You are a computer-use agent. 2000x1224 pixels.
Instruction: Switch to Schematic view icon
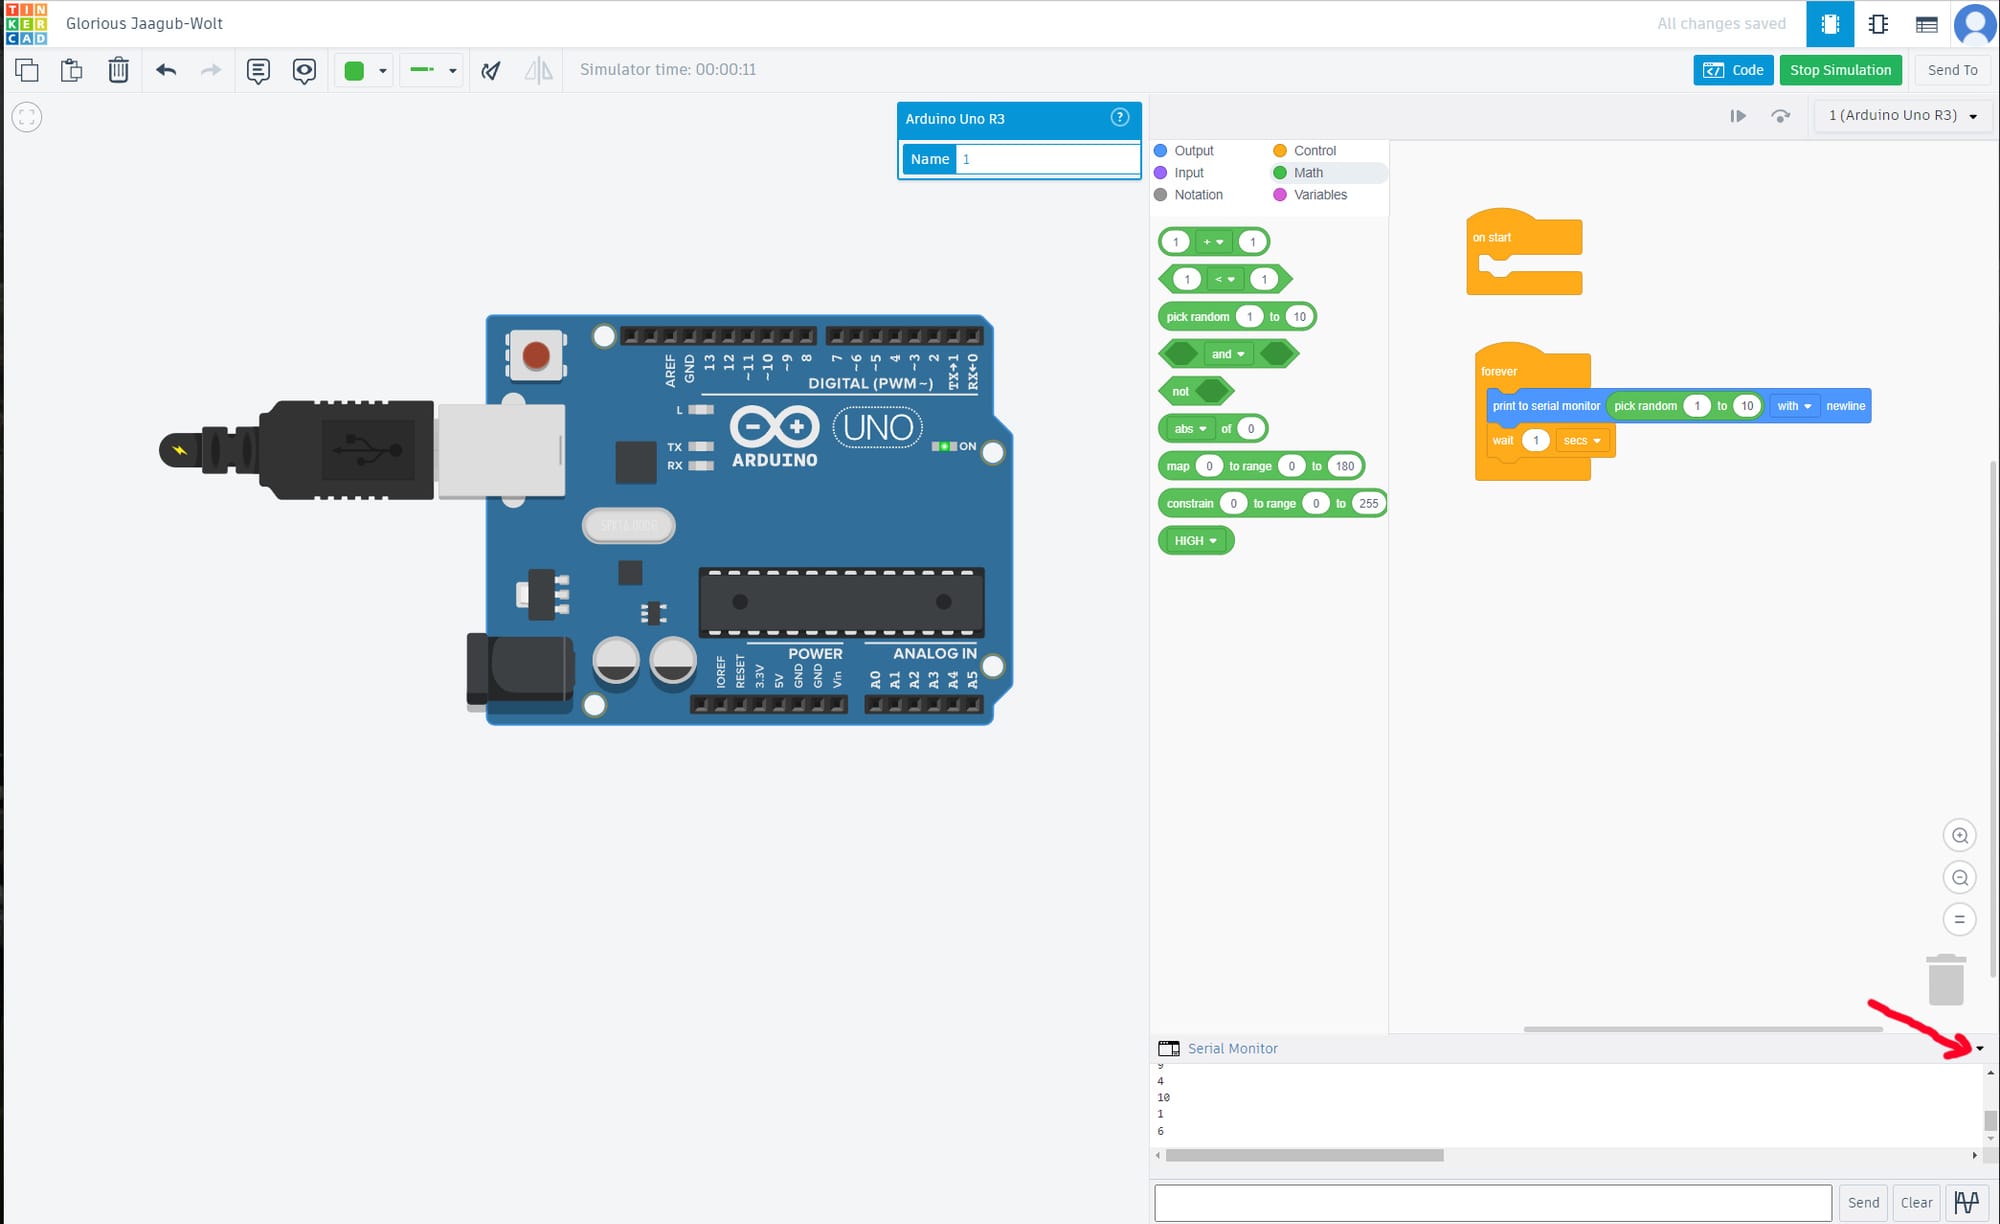click(1878, 24)
